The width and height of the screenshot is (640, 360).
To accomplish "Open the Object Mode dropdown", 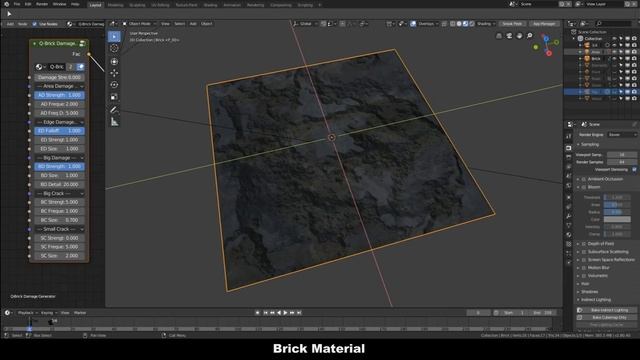I will point(139,24).
